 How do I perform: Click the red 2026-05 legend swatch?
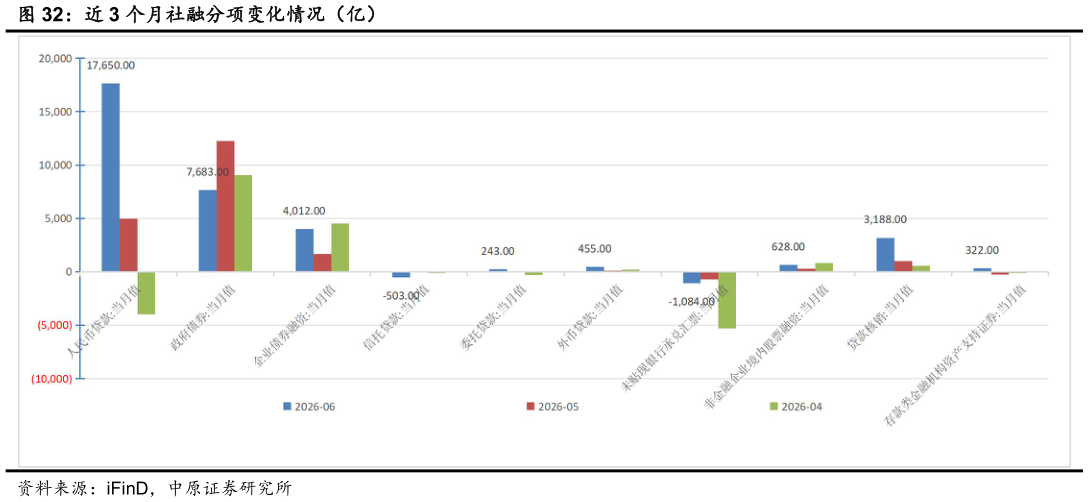[x=531, y=406]
